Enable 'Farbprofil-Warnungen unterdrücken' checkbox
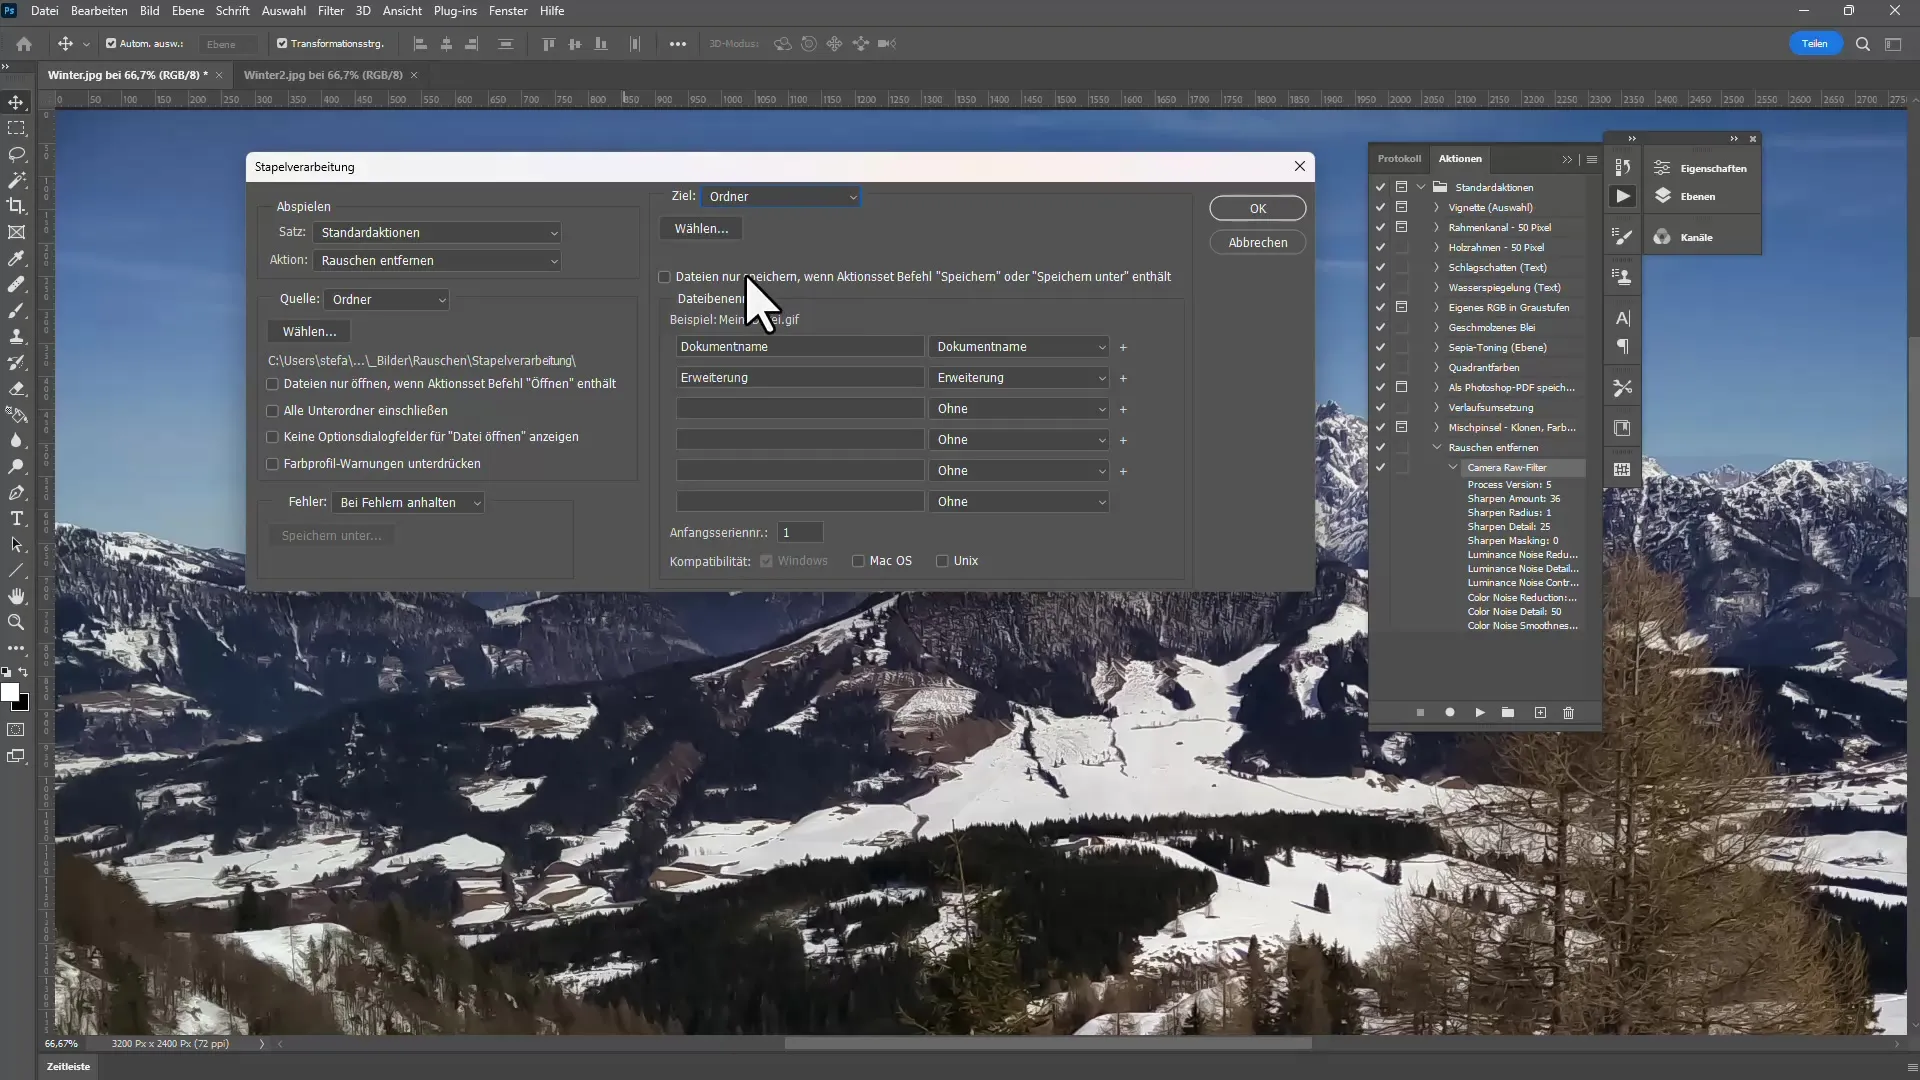This screenshot has height=1080, width=1920. click(x=273, y=463)
